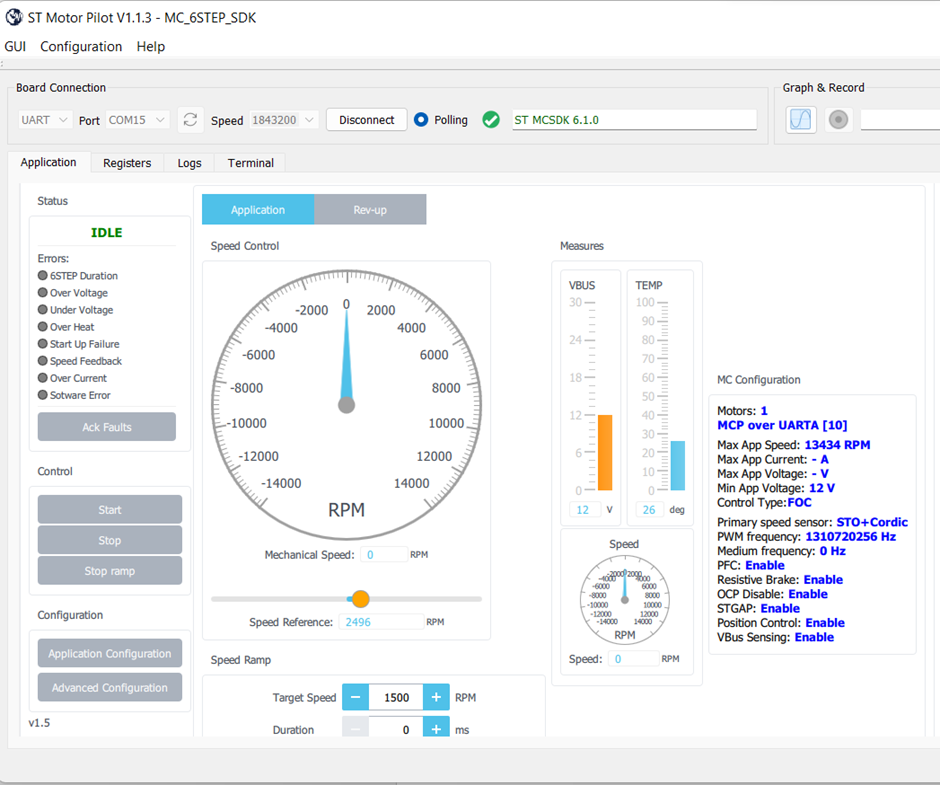940x785 pixels.
Task: Open the COM15 port dropdown
Action: point(137,120)
